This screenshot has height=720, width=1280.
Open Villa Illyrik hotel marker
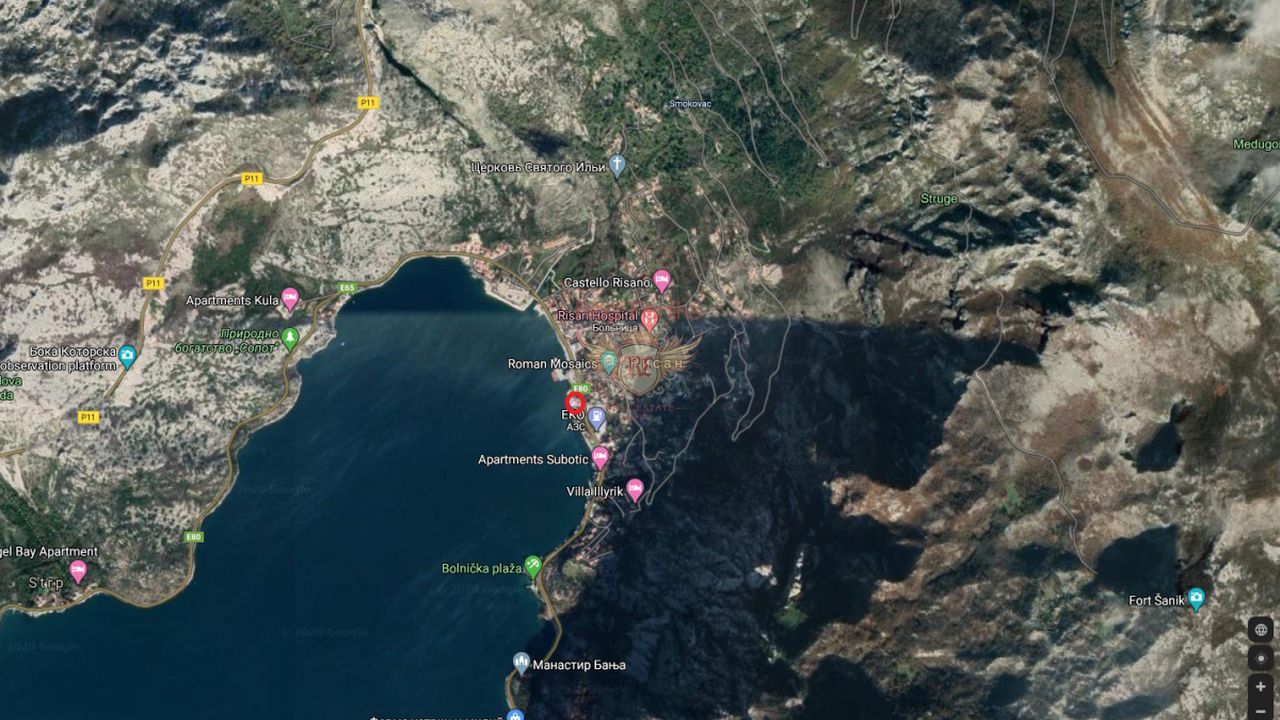pyautogui.click(x=634, y=490)
